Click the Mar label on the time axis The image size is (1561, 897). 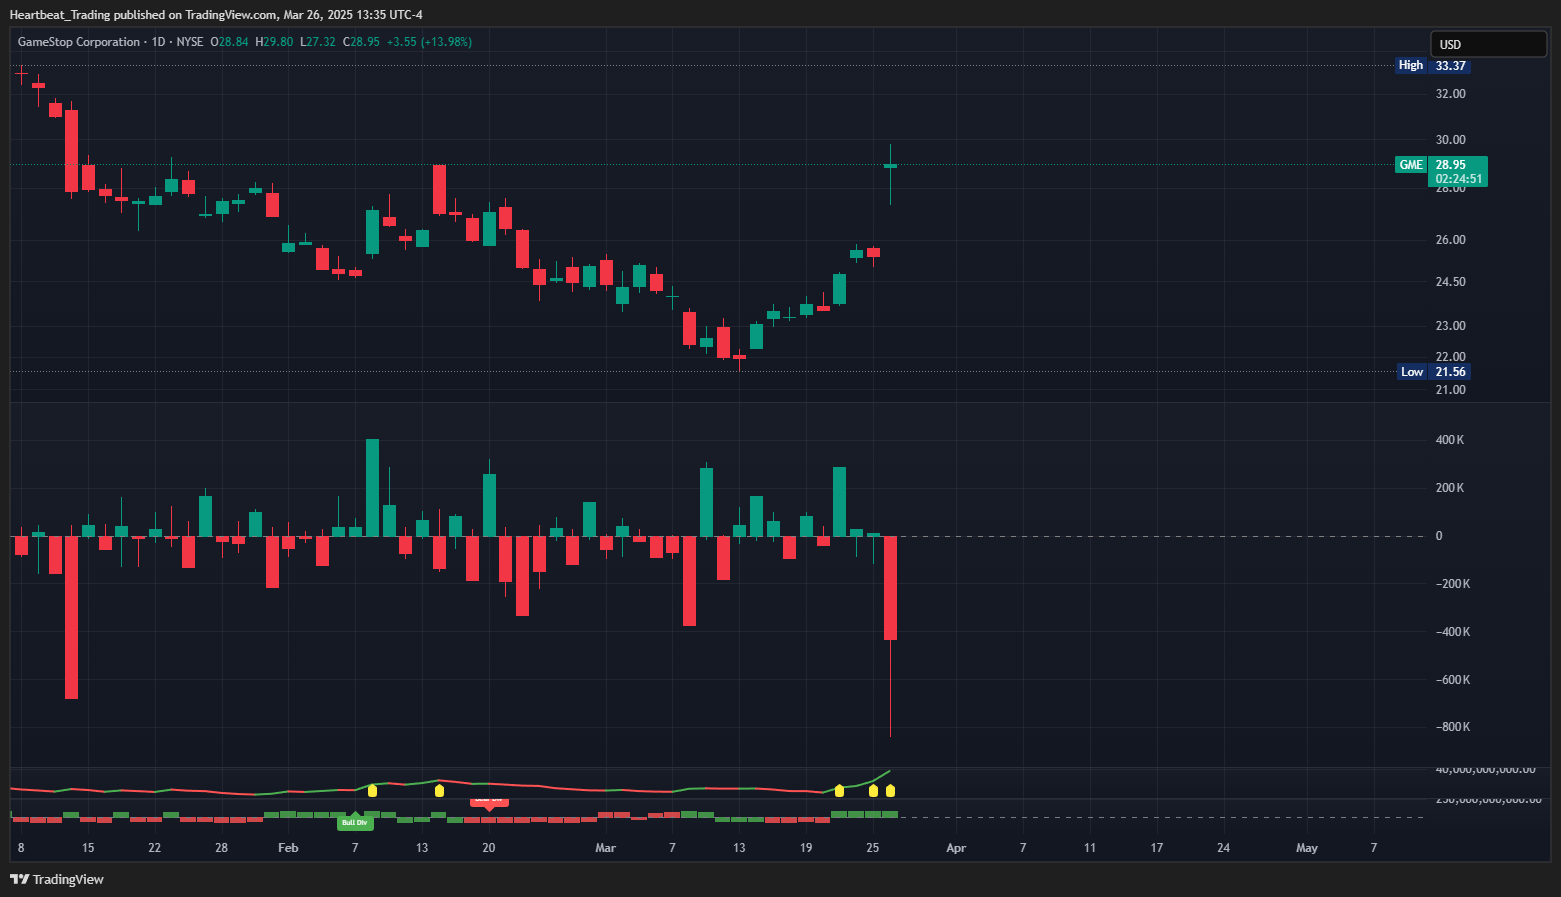(605, 848)
